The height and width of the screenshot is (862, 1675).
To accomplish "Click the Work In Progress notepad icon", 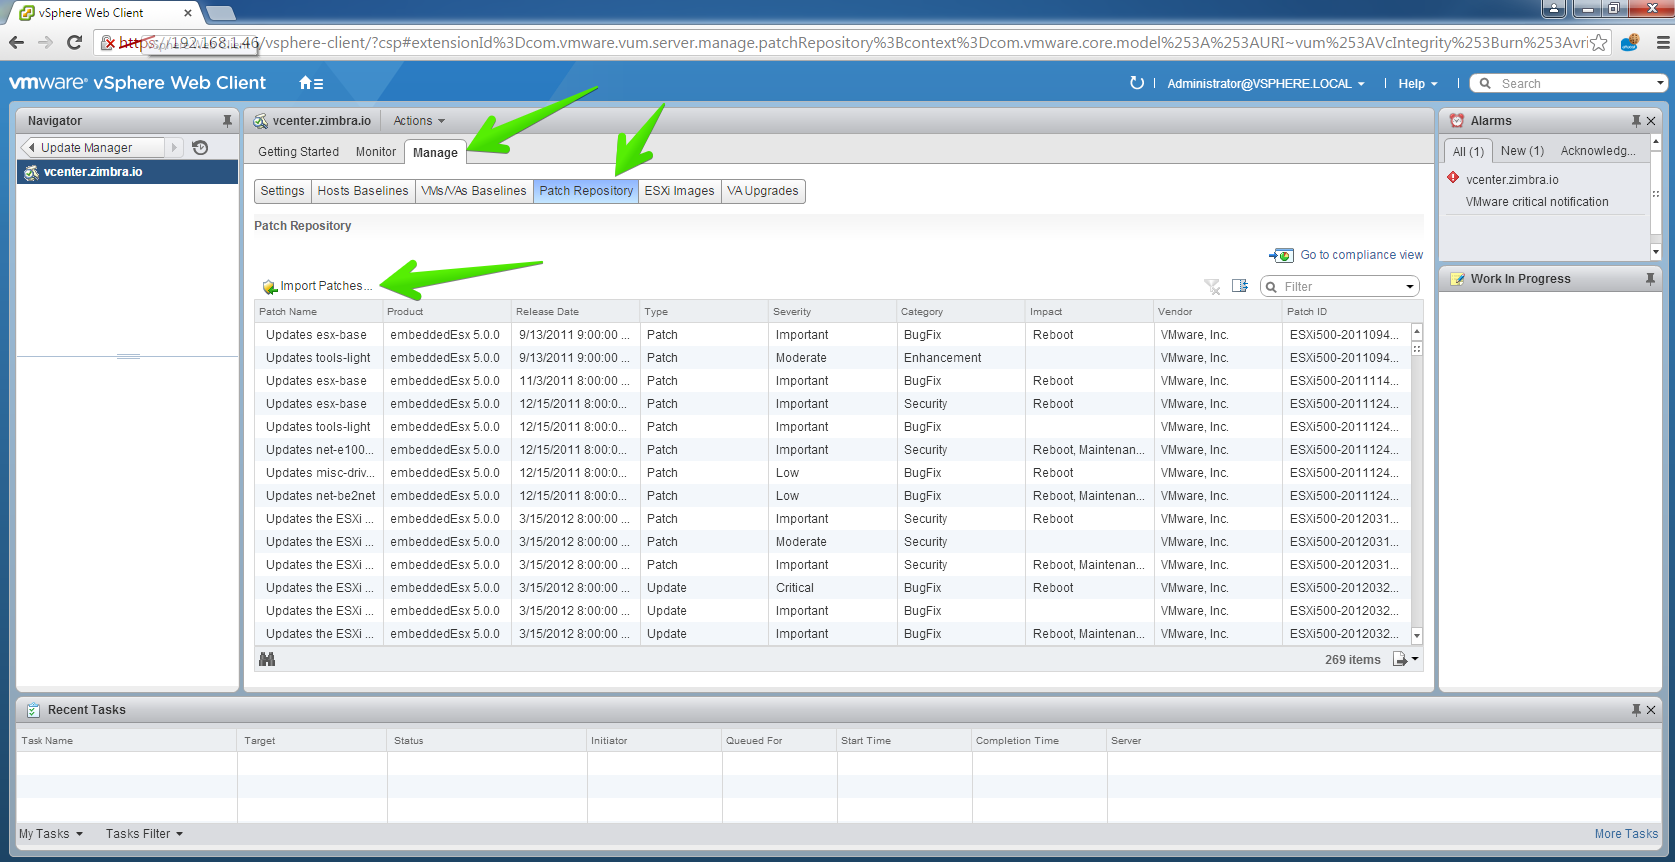I will [1458, 279].
